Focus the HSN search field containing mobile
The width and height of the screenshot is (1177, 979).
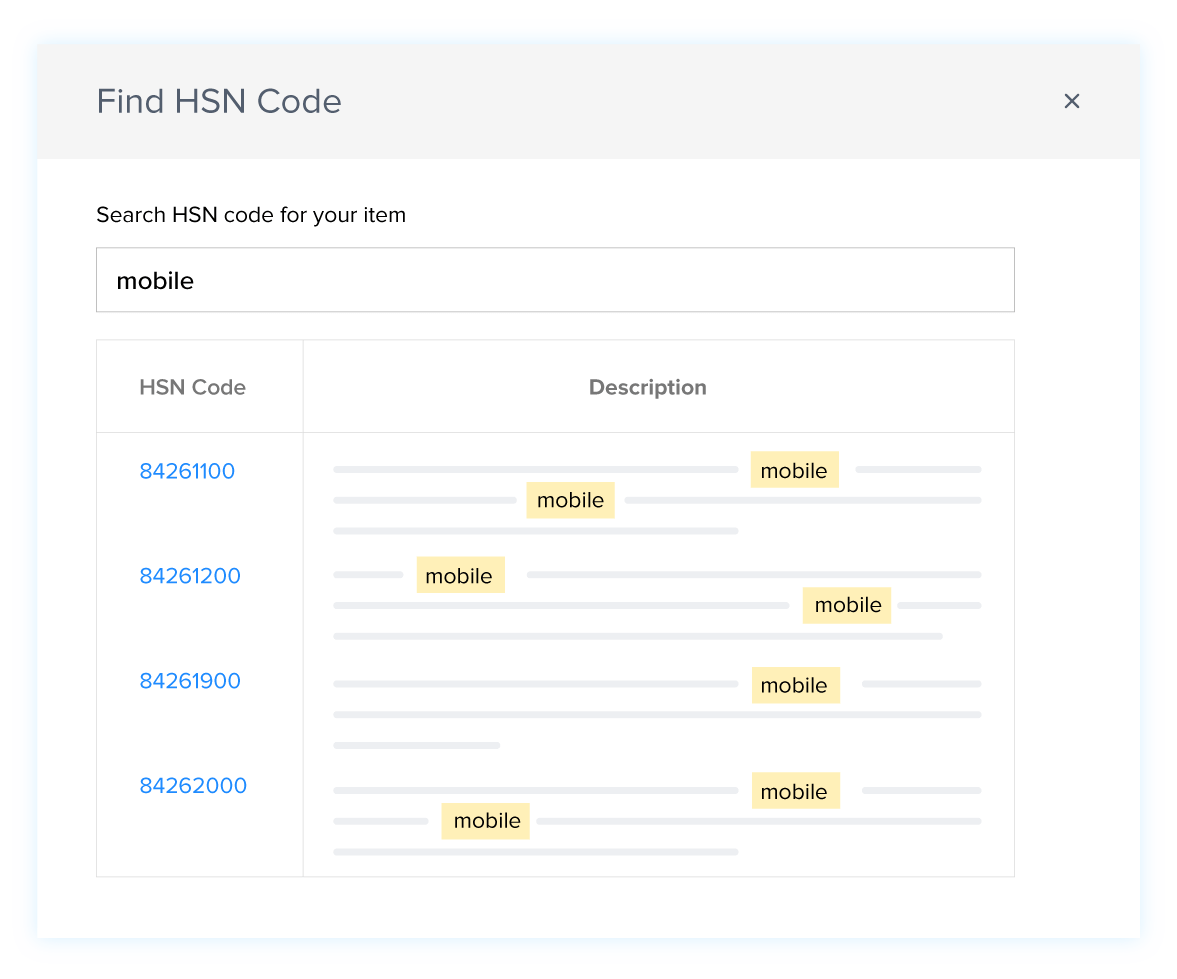(555, 280)
